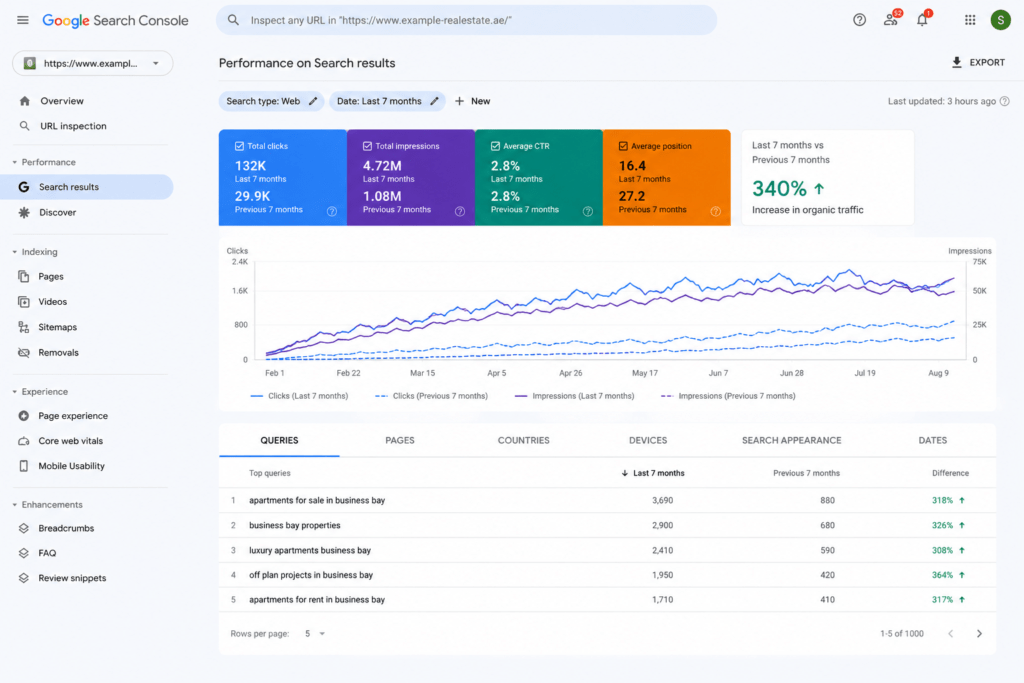Open users and permissions icon

(x=891, y=20)
